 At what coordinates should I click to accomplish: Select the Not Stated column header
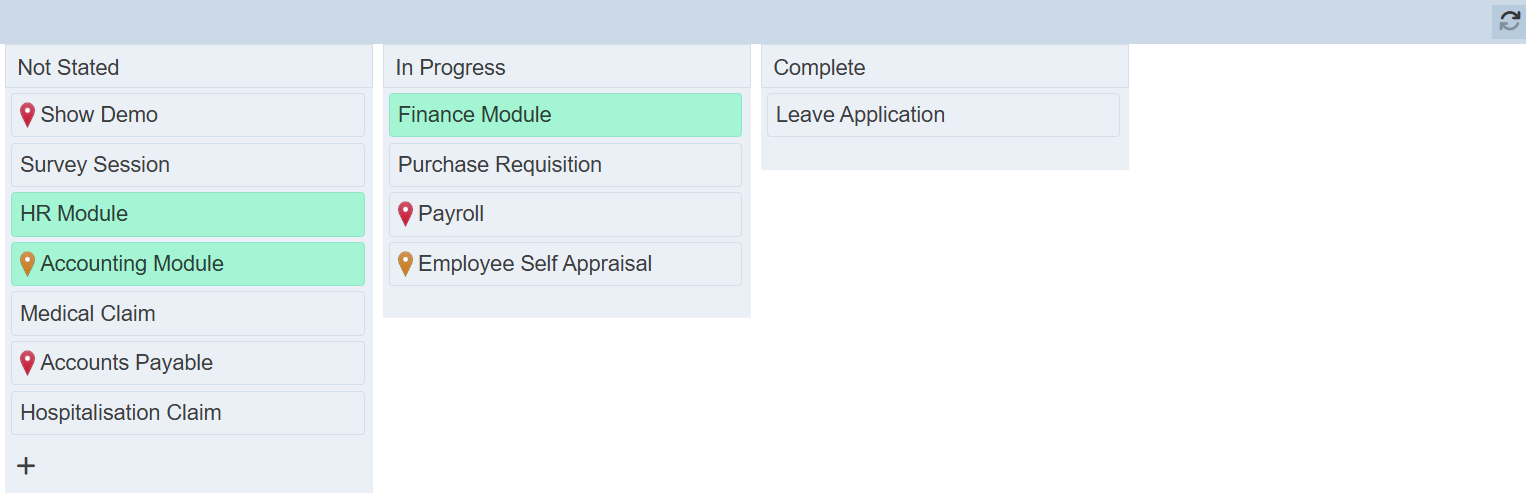pyautogui.click(x=68, y=68)
